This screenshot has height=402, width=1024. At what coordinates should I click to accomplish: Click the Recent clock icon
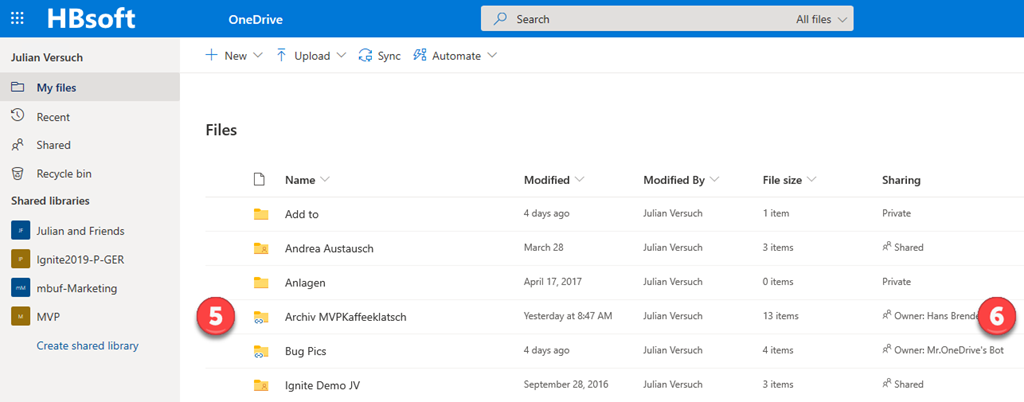pos(18,116)
